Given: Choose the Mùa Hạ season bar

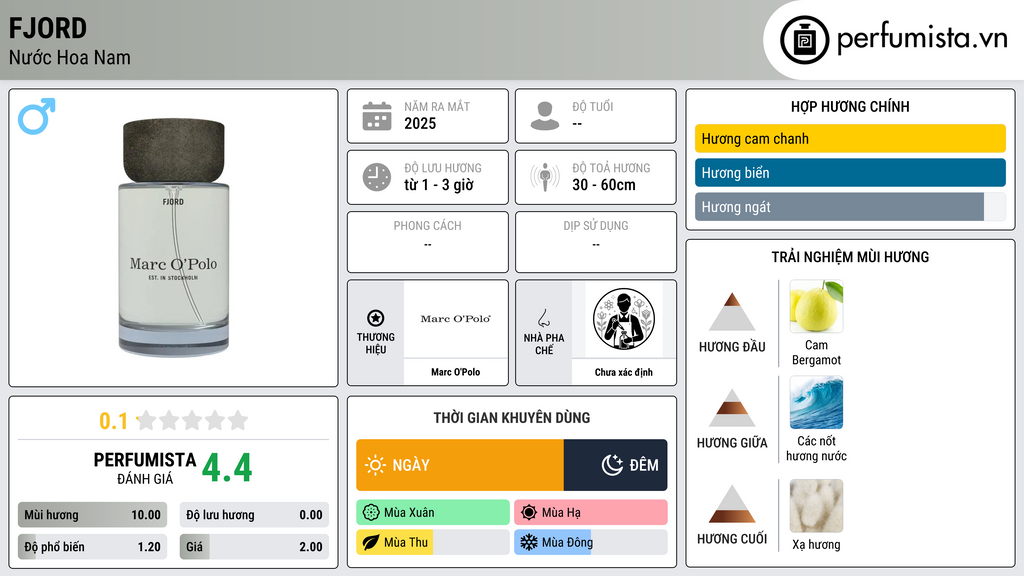Looking at the screenshot, I should 591,513.
